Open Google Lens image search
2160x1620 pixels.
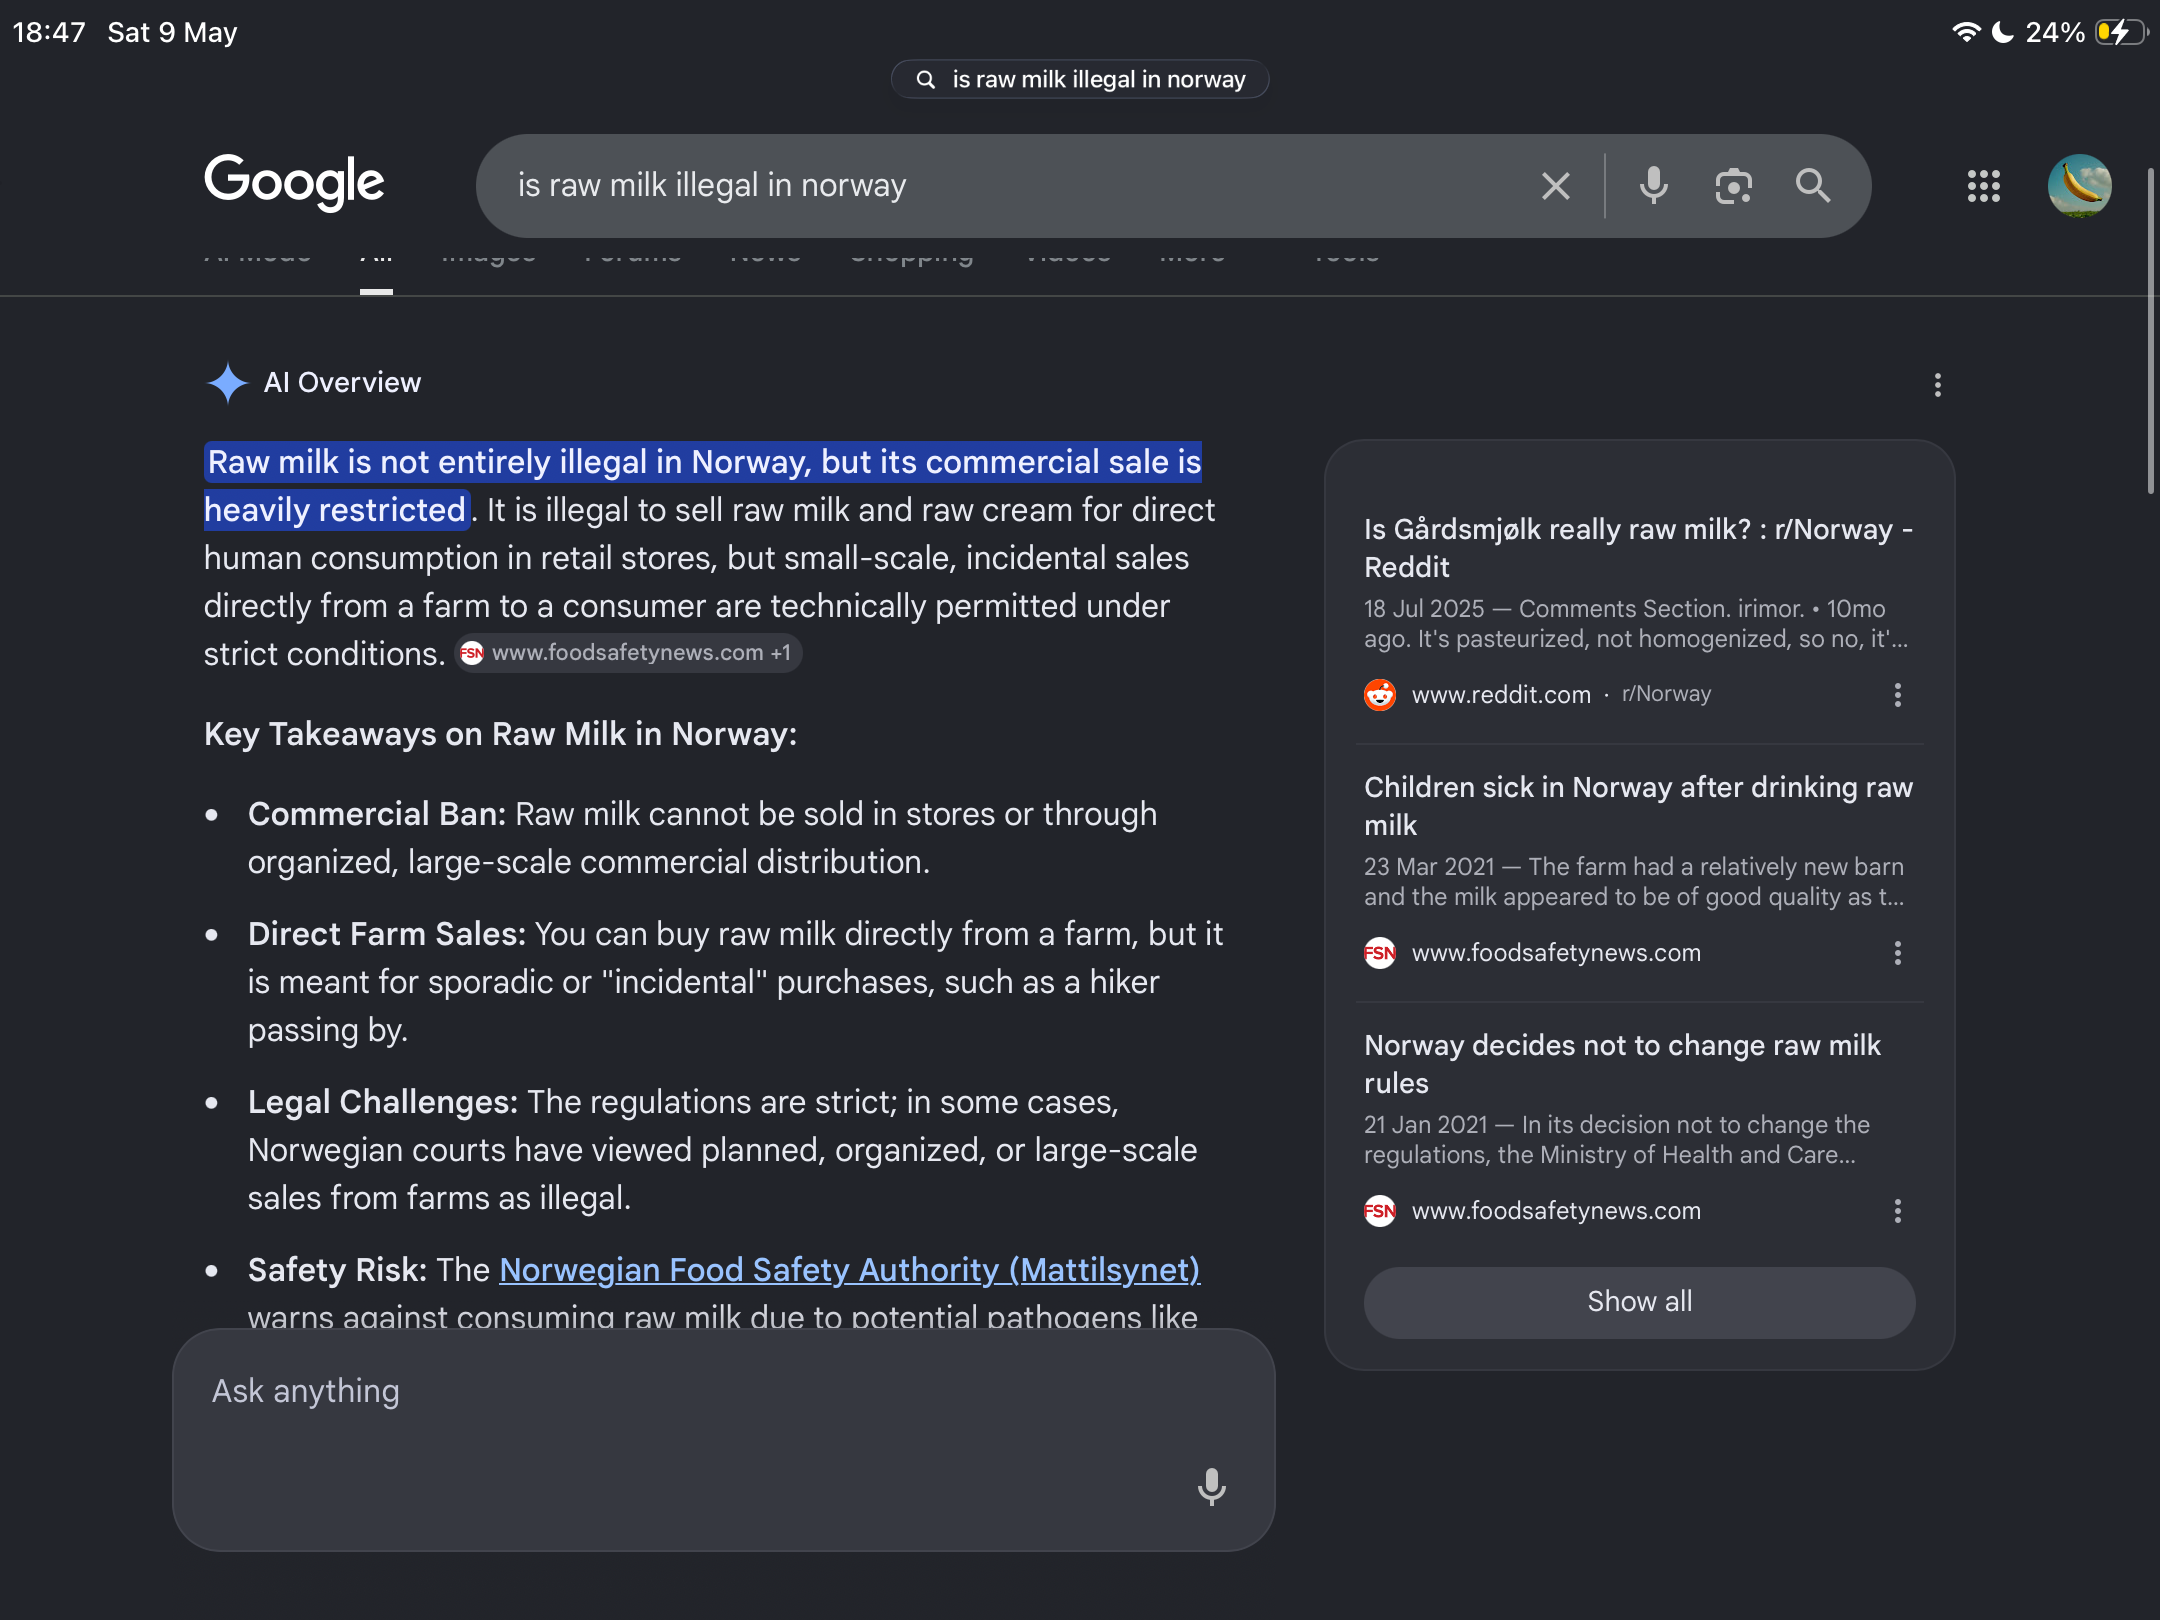click(x=1733, y=186)
